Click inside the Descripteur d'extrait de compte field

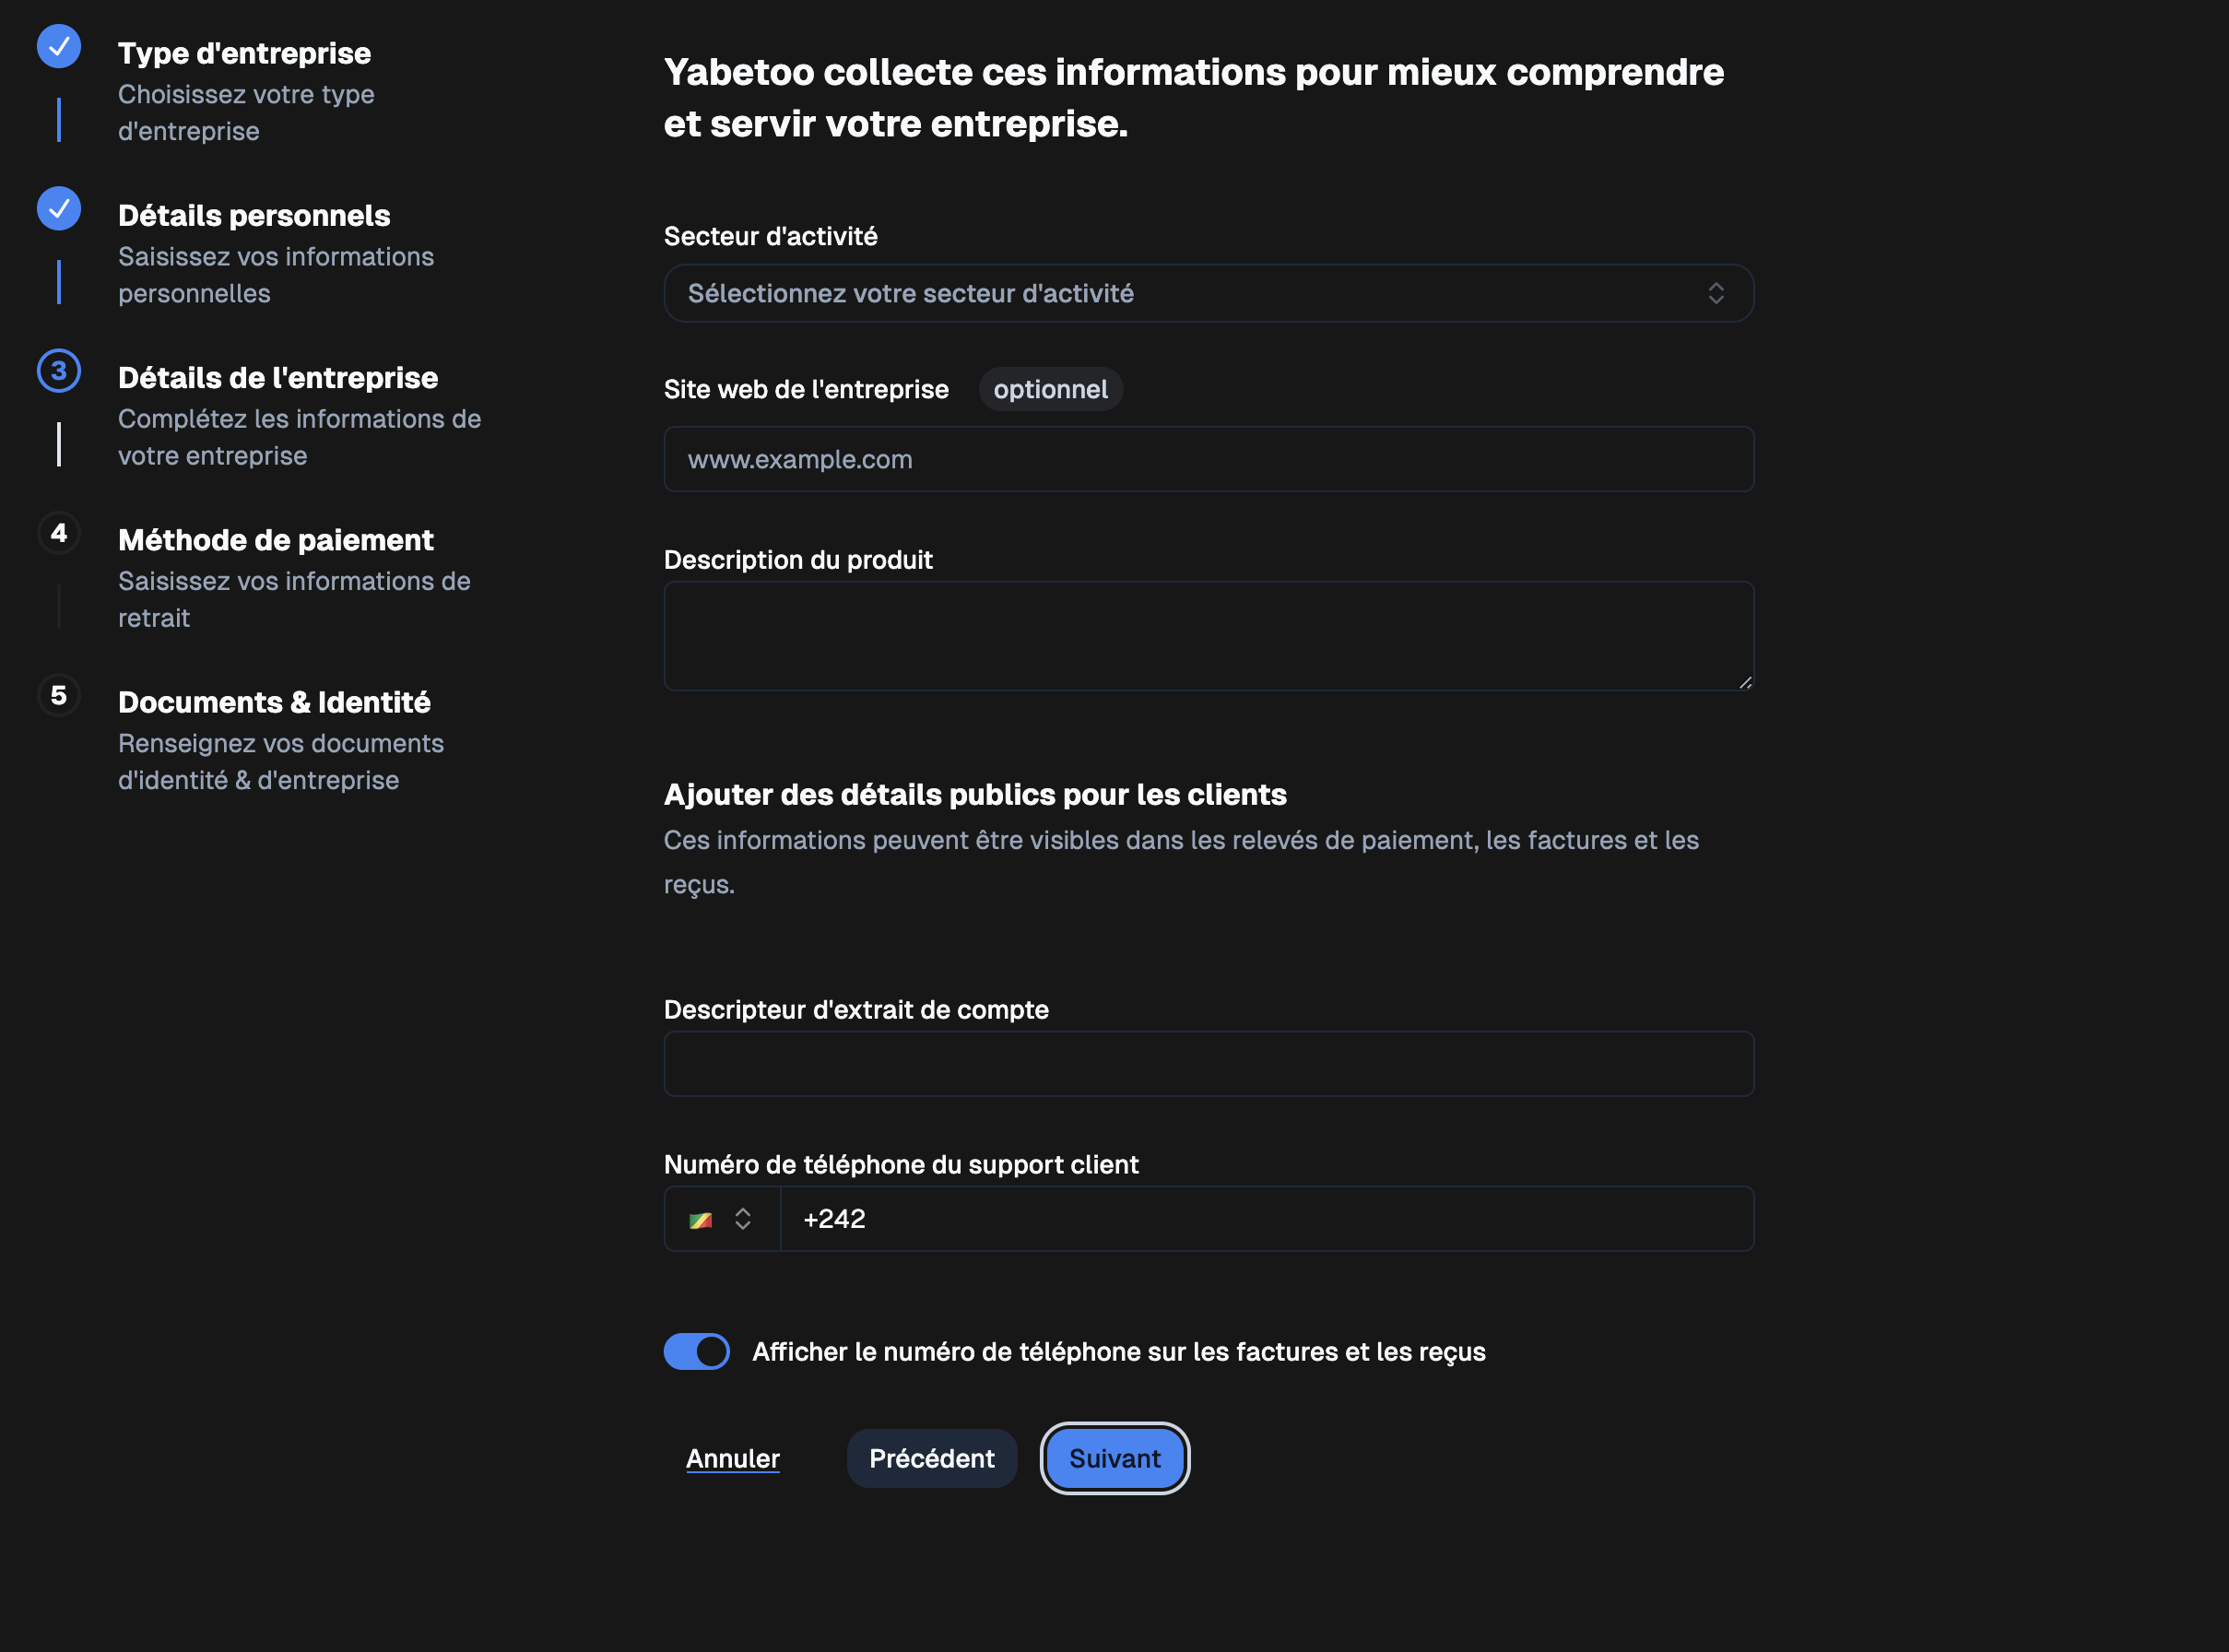[1208, 1063]
